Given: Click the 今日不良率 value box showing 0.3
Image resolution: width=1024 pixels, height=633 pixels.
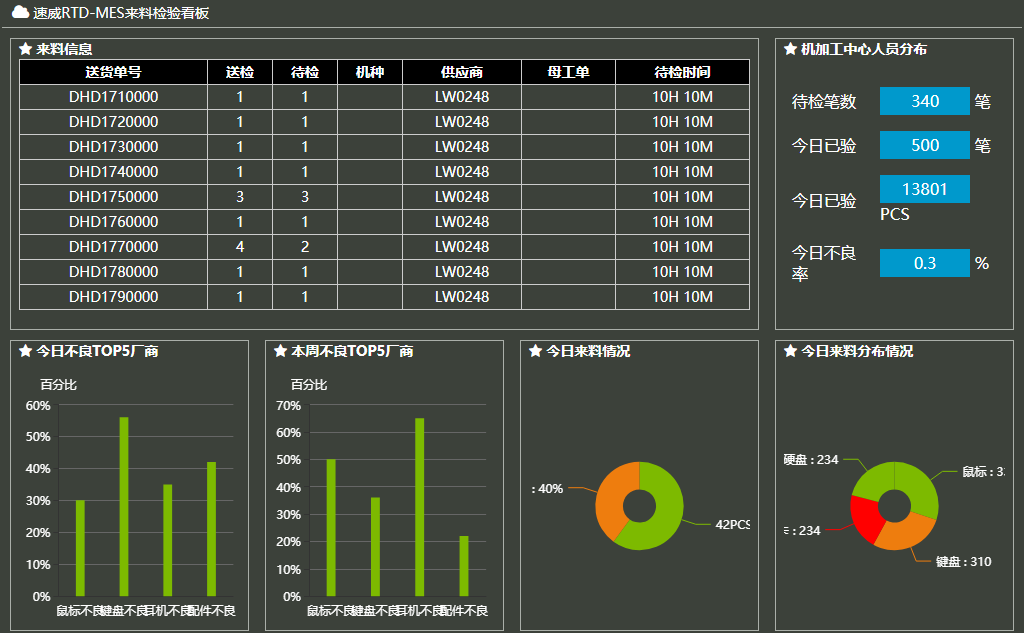Looking at the screenshot, I should [x=924, y=263].
